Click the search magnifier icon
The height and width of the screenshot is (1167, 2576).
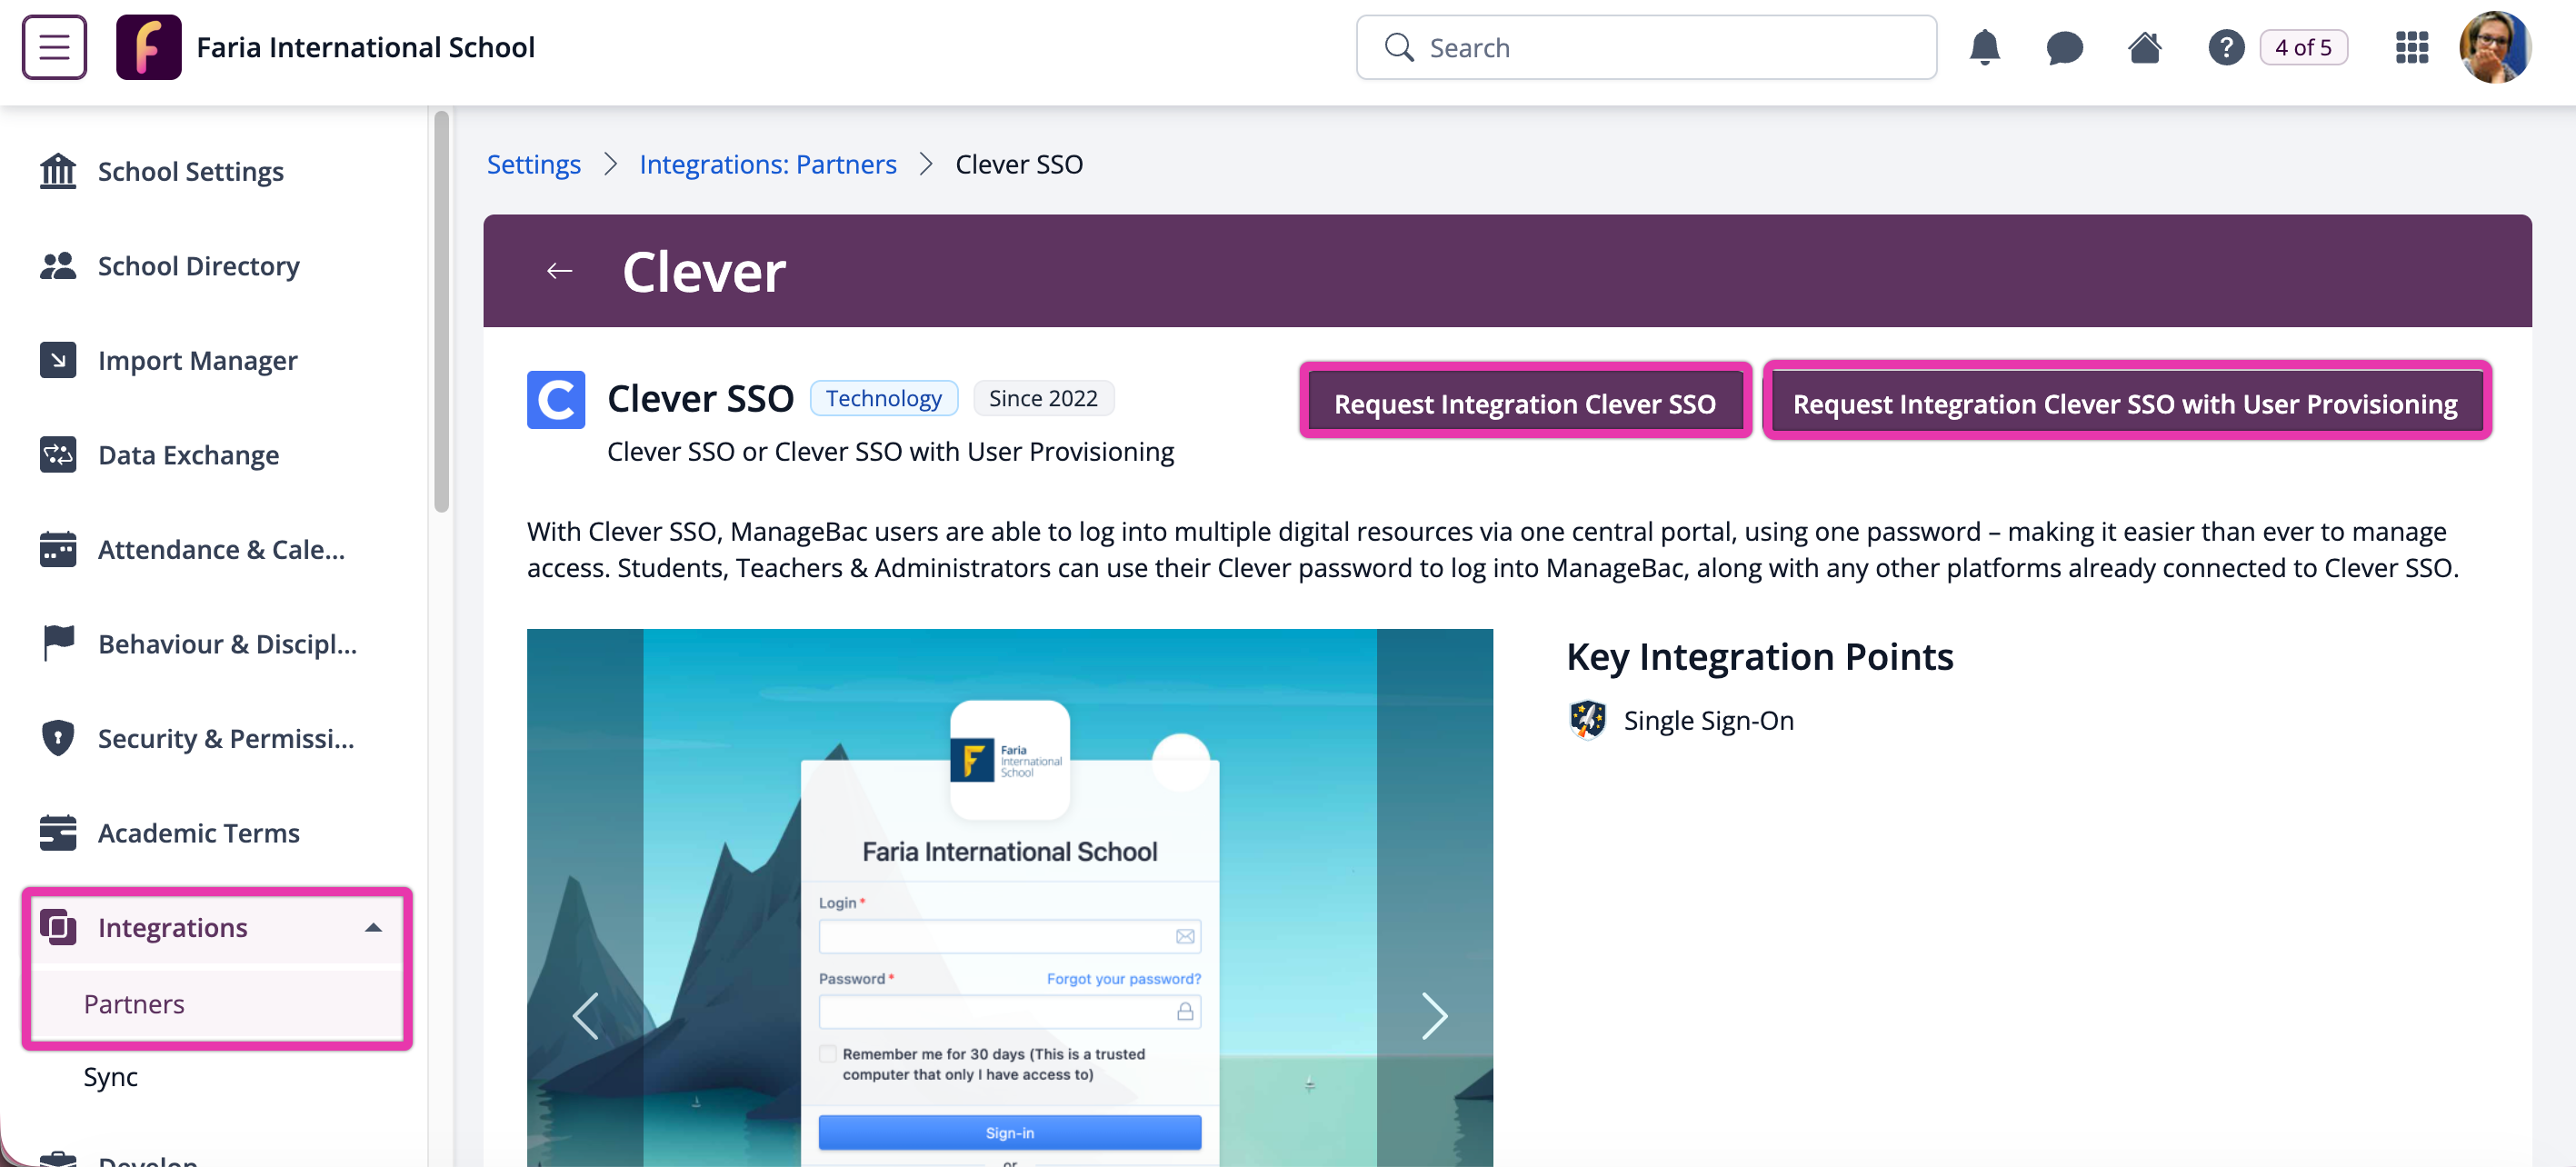[1398, 47]
